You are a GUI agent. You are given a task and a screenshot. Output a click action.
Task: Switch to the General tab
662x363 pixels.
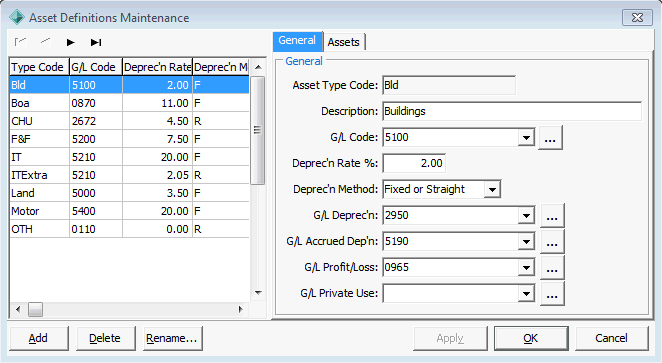click(297, 41)
